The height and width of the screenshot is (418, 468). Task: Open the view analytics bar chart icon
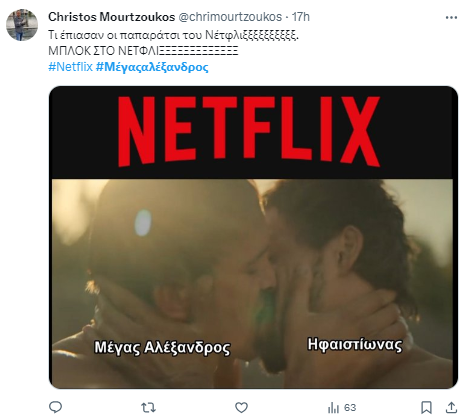click(x=333, y=407)
